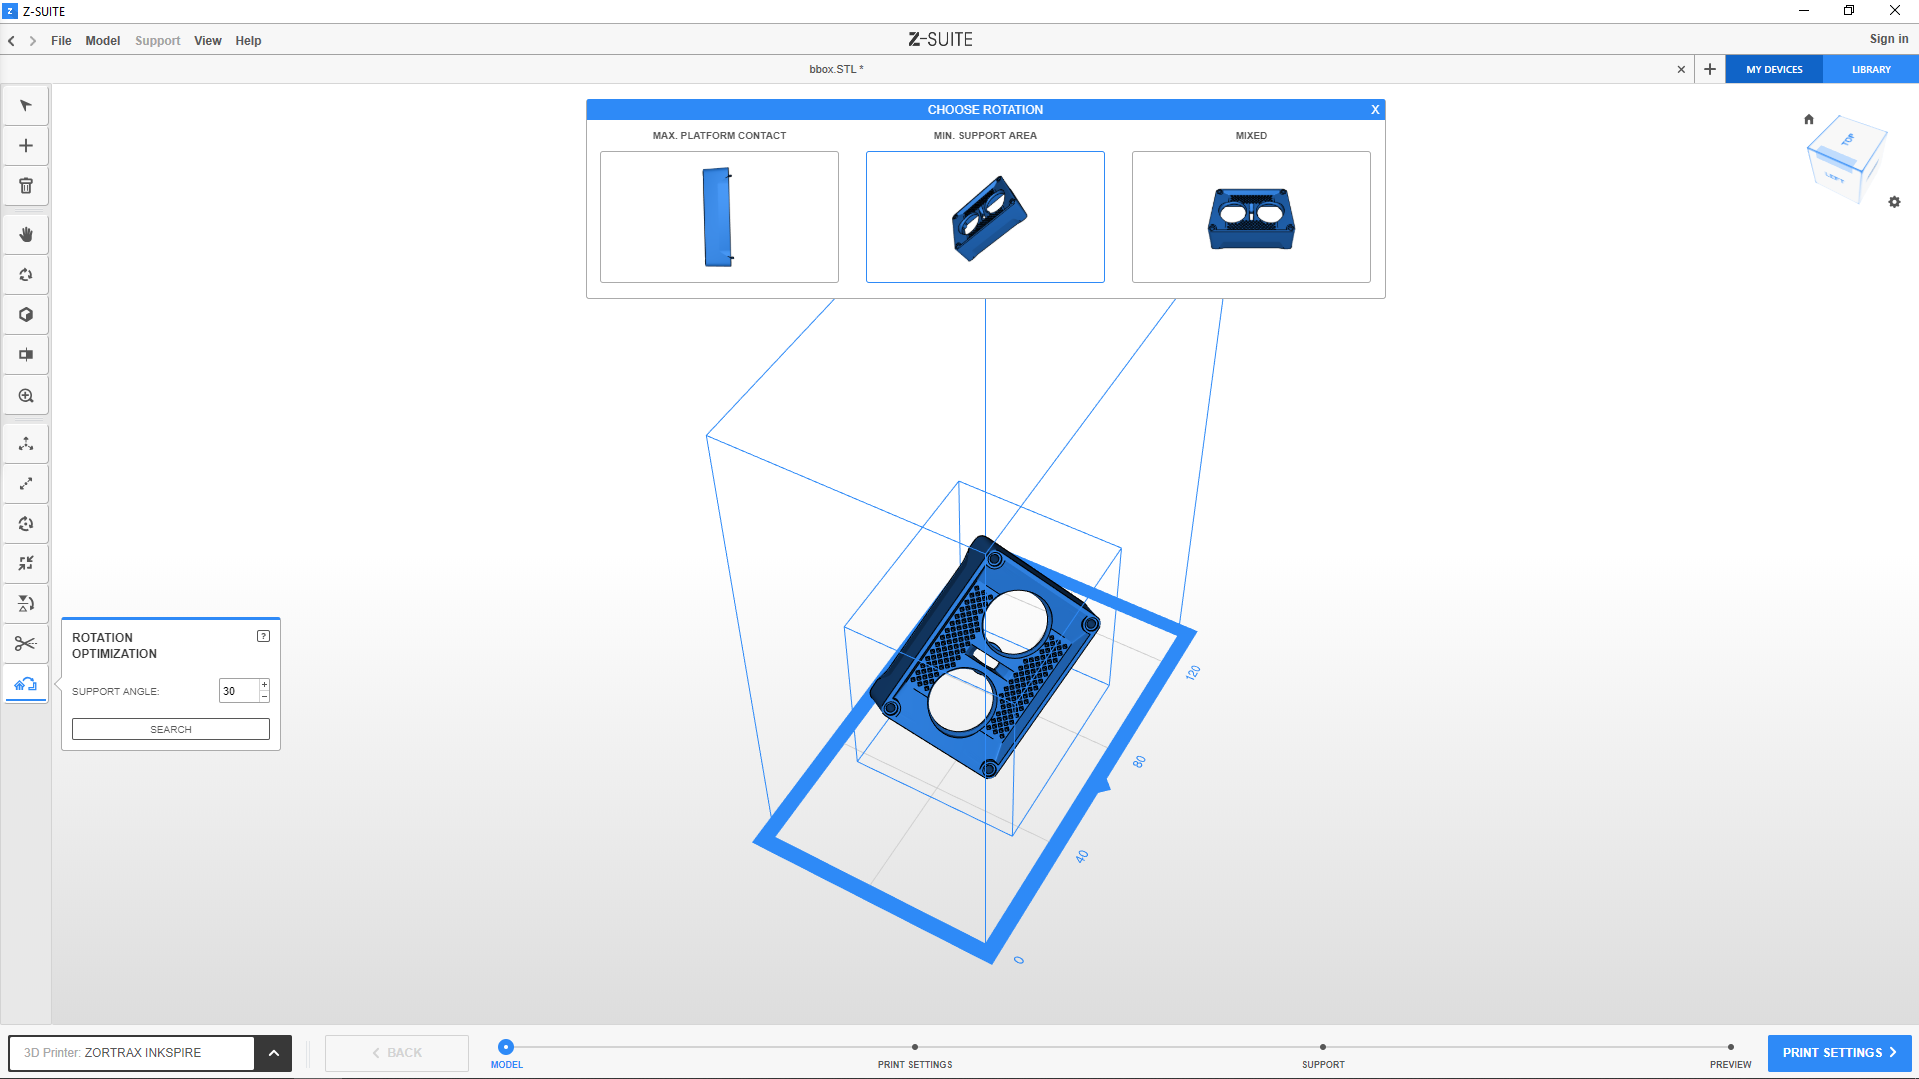Click the zoom magnifier tool
The image size is (1919, 1079).
(26, 396)
